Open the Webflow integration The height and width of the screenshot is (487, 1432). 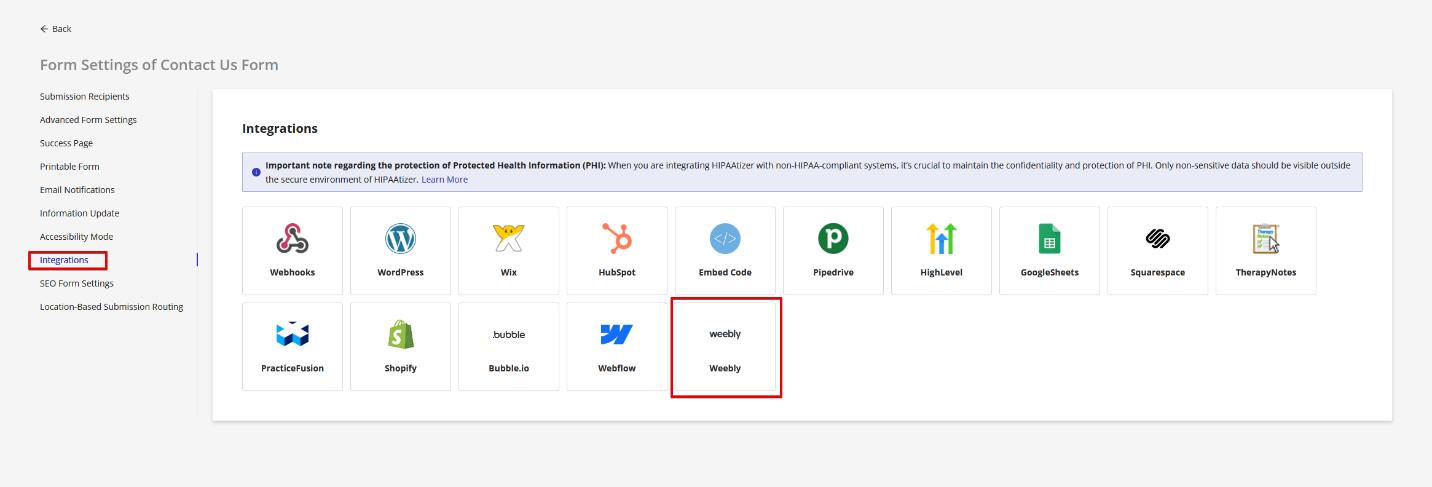click(x=616, y=346)
